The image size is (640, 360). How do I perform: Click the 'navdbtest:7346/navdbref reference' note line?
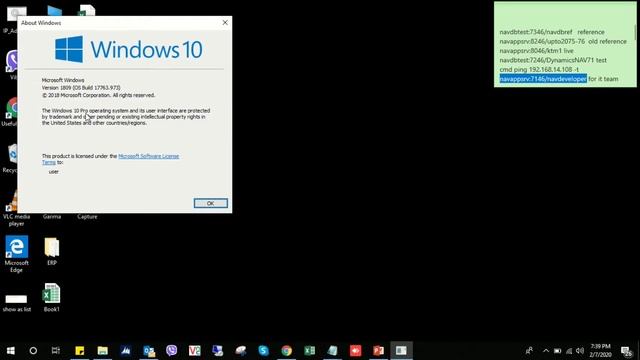[552, 32]
